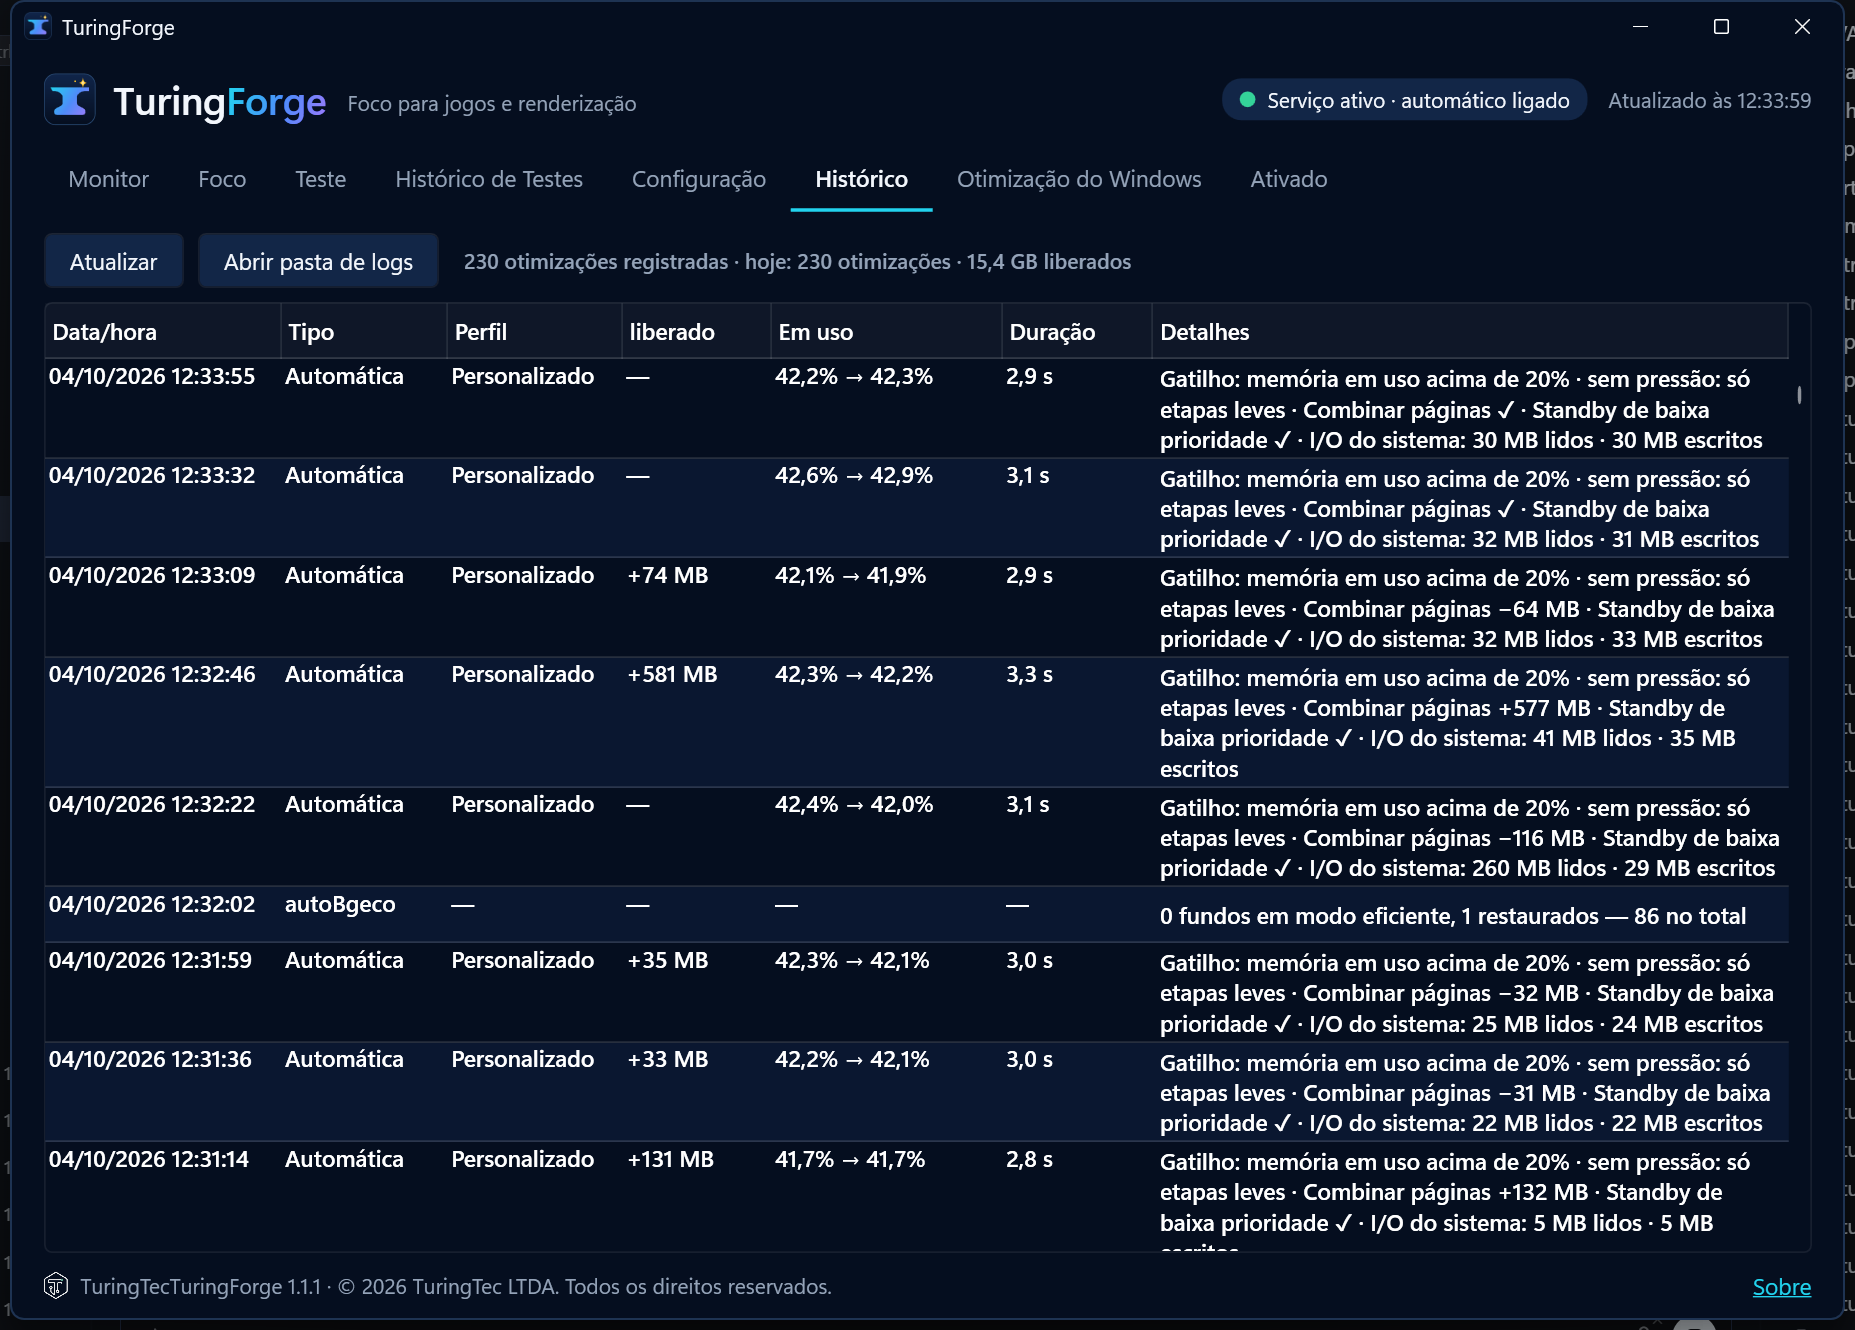The width and height of the screenshot is (1855, 1330).
Task: Select the row dated 04/10/2026 12:33:09
Action: 916,607
